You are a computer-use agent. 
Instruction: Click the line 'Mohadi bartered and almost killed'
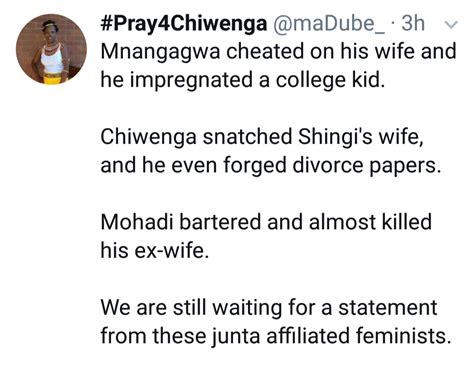coord(266,222)
